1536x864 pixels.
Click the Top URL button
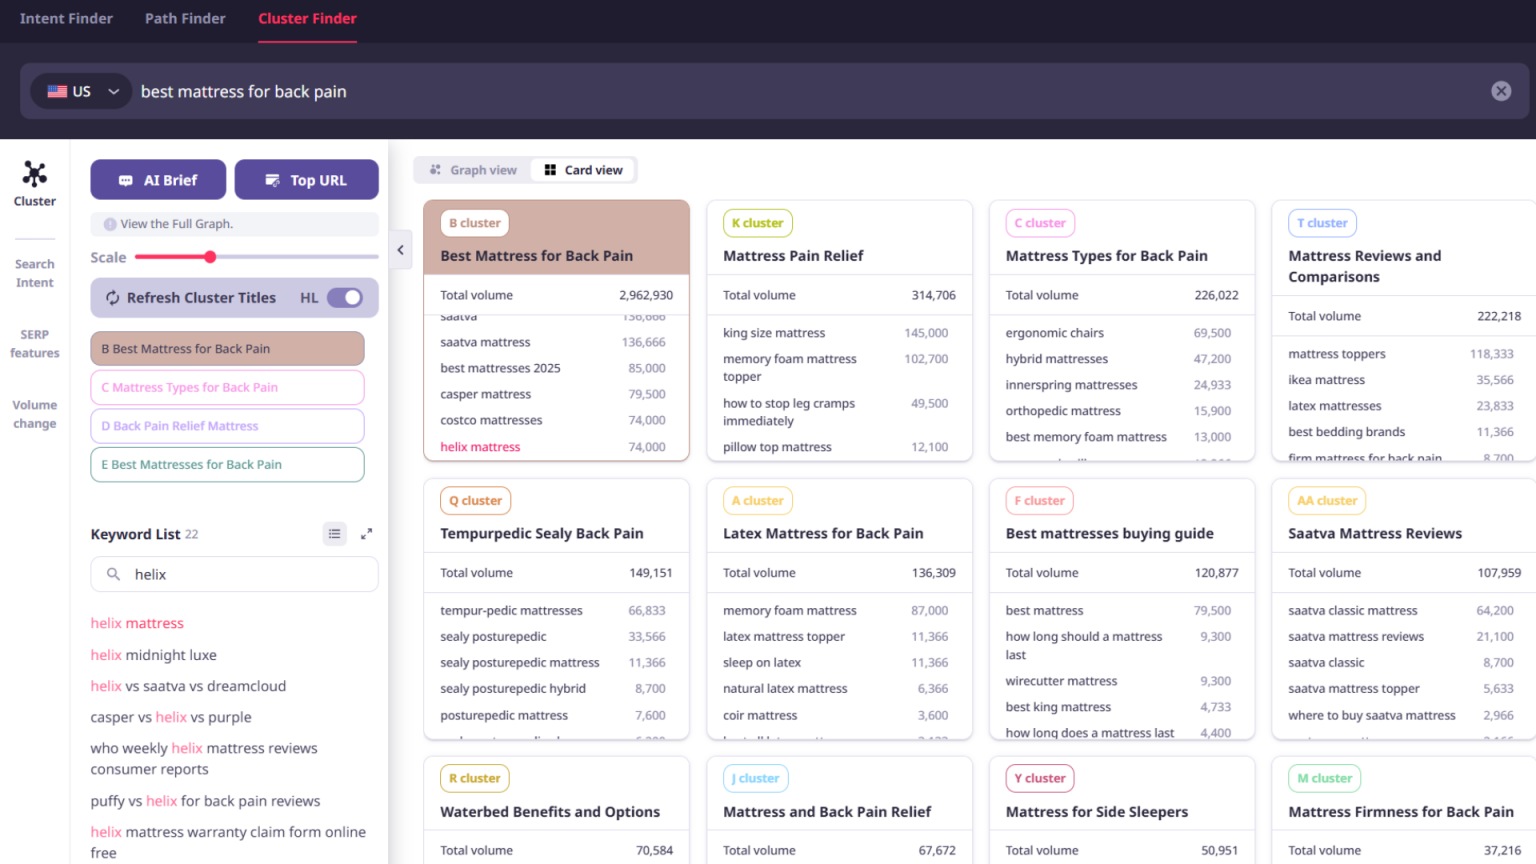(x=306, y=179)
